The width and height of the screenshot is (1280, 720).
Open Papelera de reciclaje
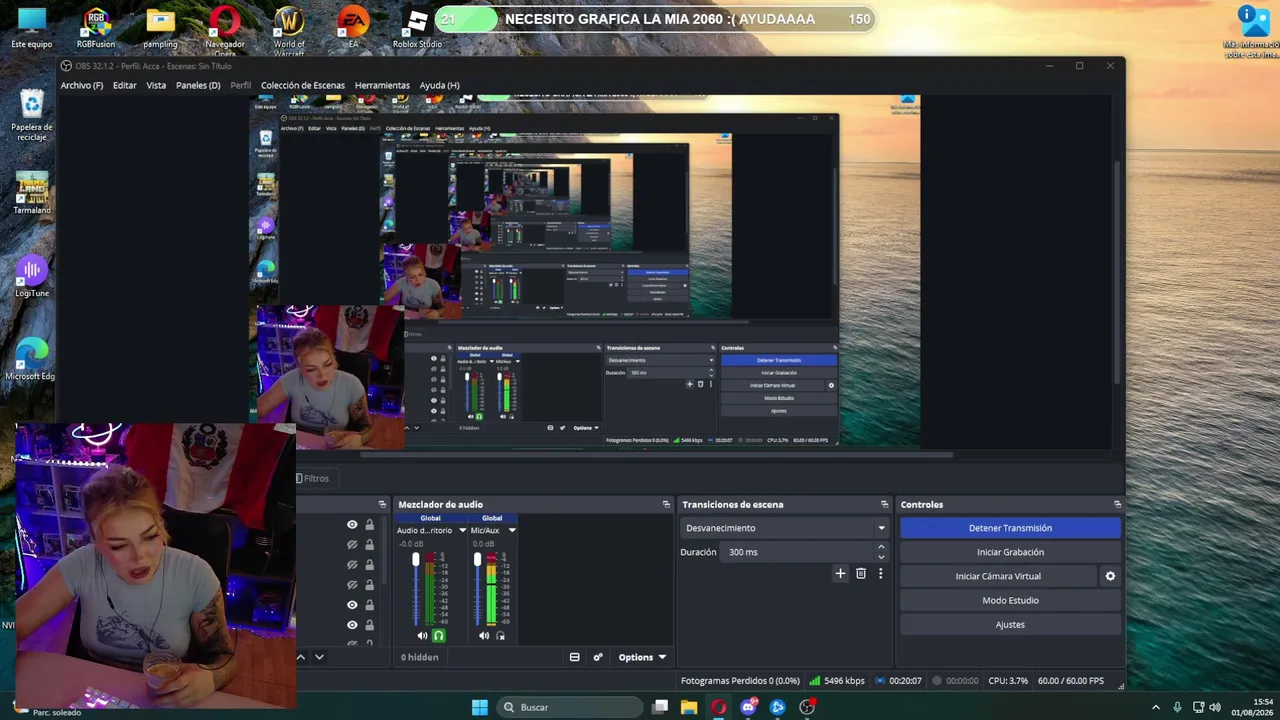pos(32,115)
